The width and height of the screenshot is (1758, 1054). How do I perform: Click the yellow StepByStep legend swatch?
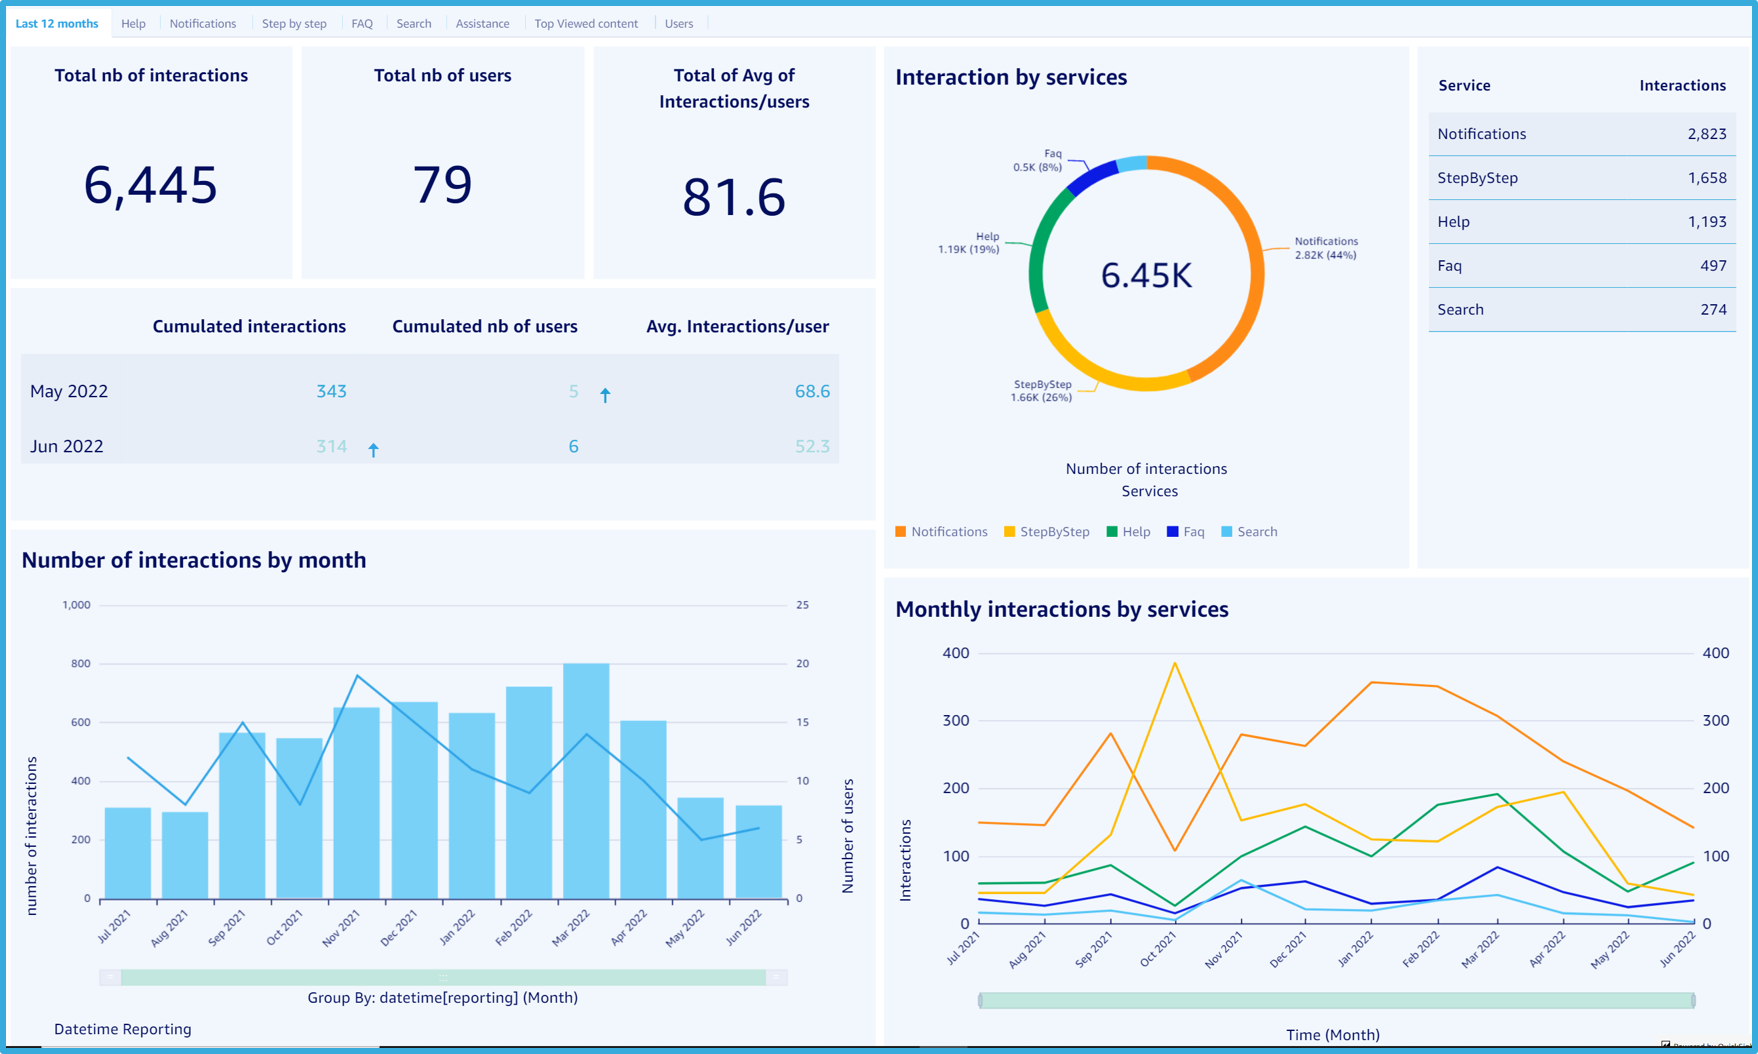coord(1010,532)
